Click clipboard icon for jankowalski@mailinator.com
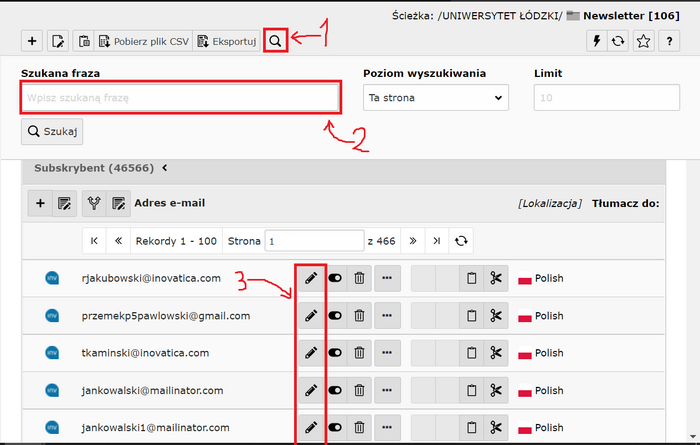The width and height of the screenshot is (700, 445). [470, 390]
